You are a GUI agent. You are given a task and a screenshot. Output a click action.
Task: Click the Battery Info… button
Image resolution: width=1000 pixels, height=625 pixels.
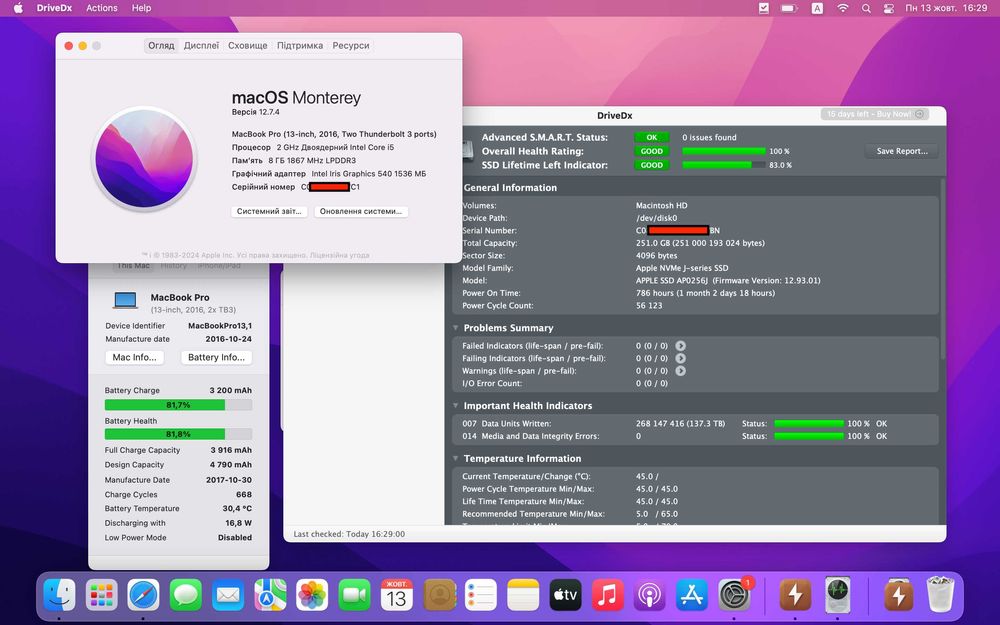[216, 358]
